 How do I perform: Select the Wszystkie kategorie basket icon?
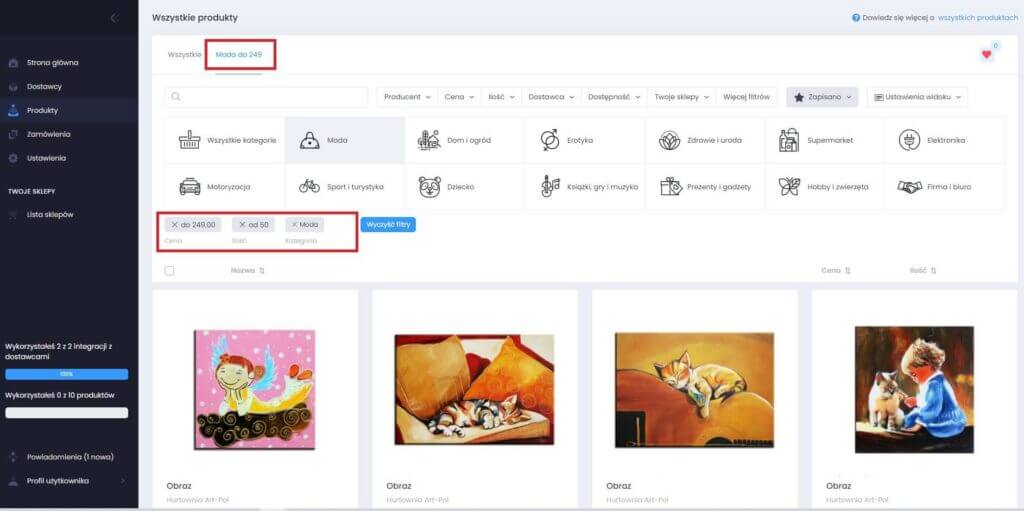pos(189,140)
